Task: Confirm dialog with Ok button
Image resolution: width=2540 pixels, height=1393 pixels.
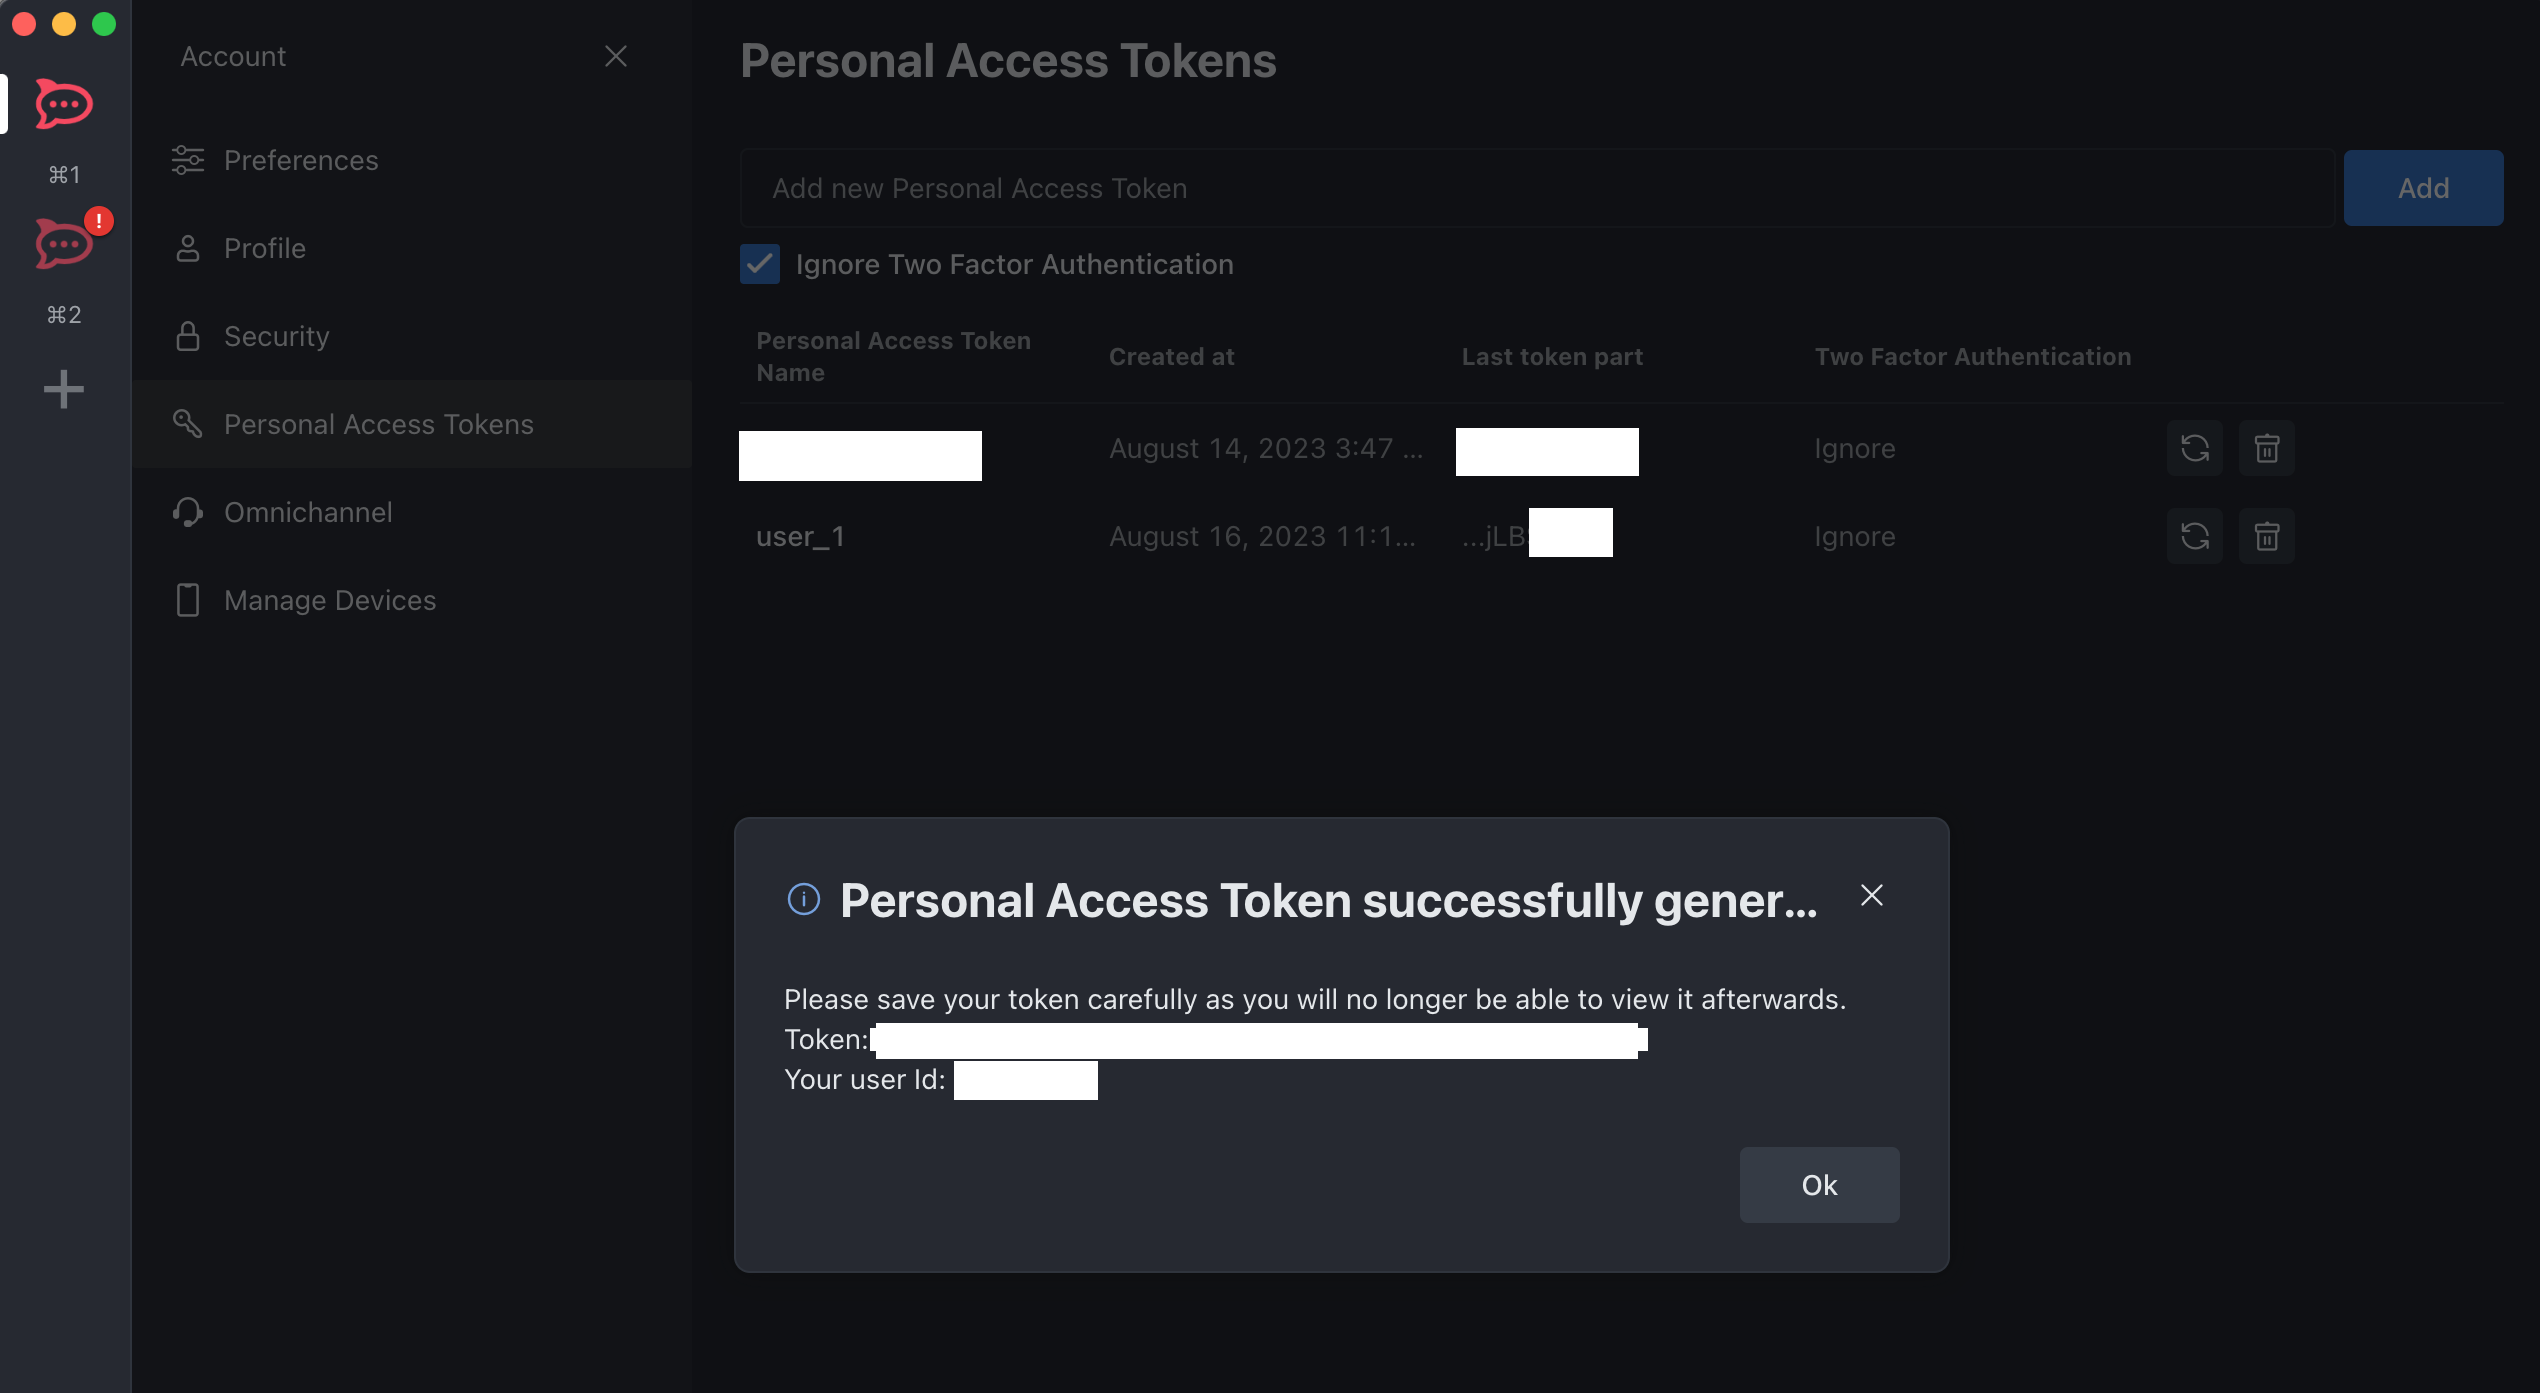Action: pyautogui.click(x=1820, y=1185)
